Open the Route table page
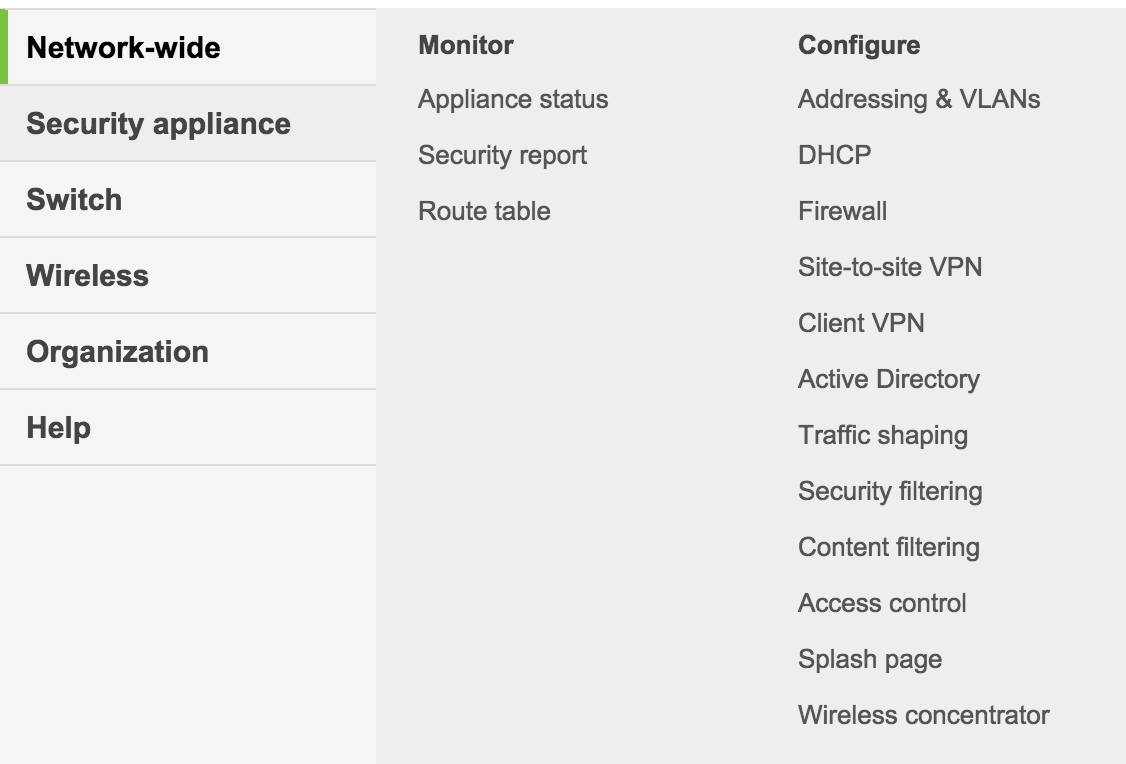This screenshot has height=764, width=1126. pyautogui.click(x=484, y=212)
